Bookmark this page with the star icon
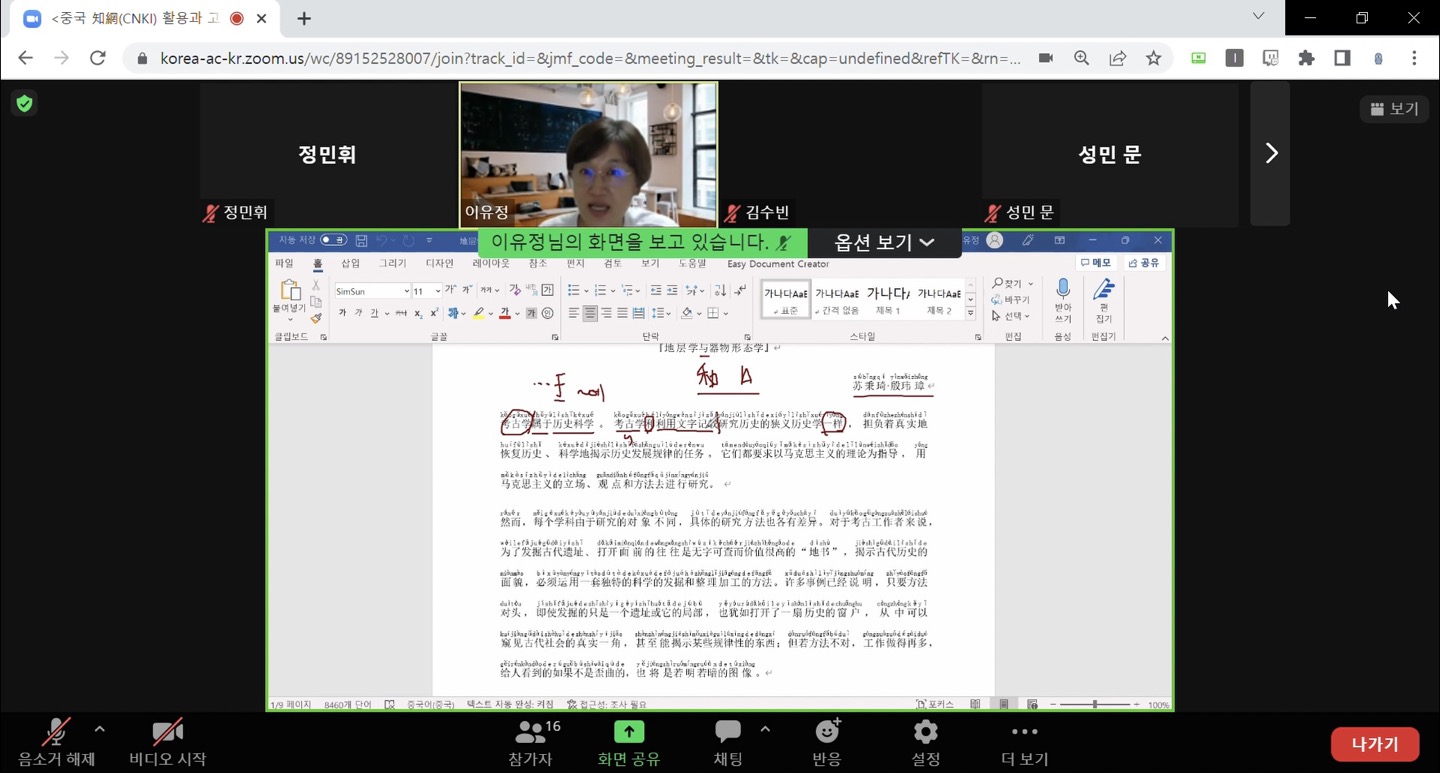 click(1154, 58)
